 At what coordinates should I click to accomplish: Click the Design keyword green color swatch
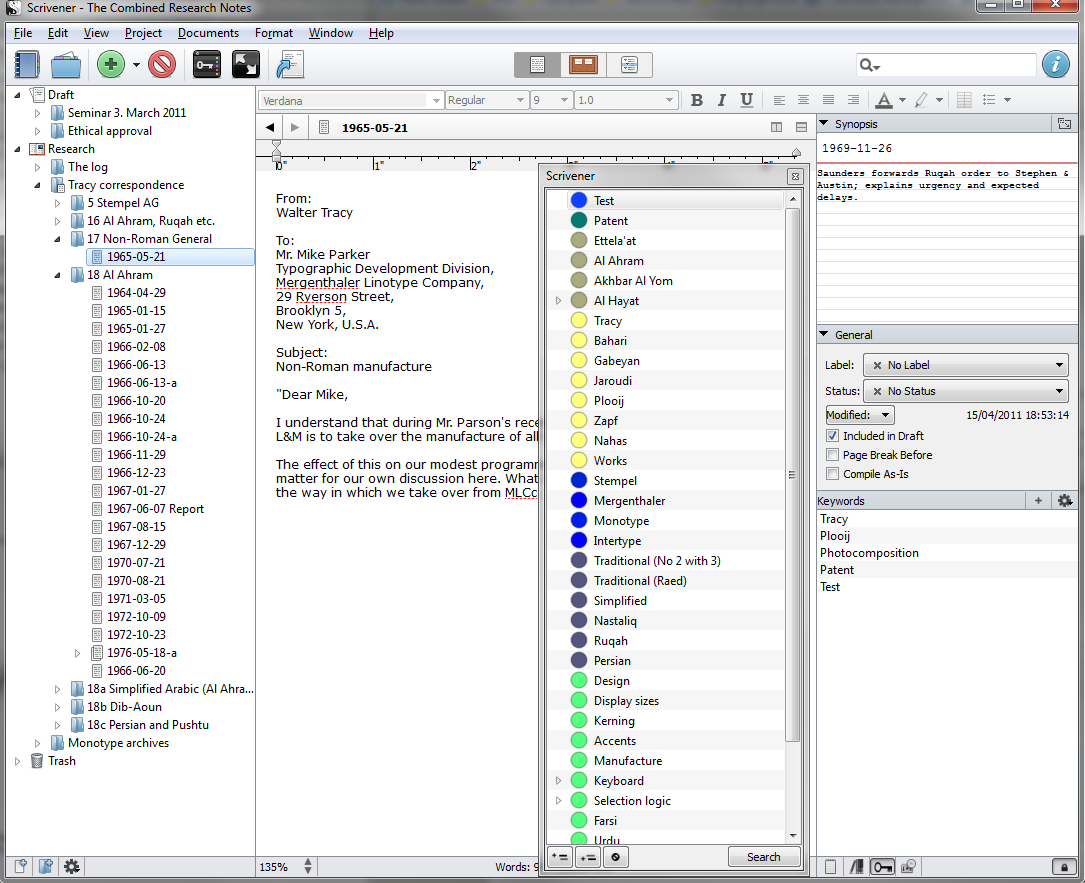pyautogui.click(x=579, y=681)
